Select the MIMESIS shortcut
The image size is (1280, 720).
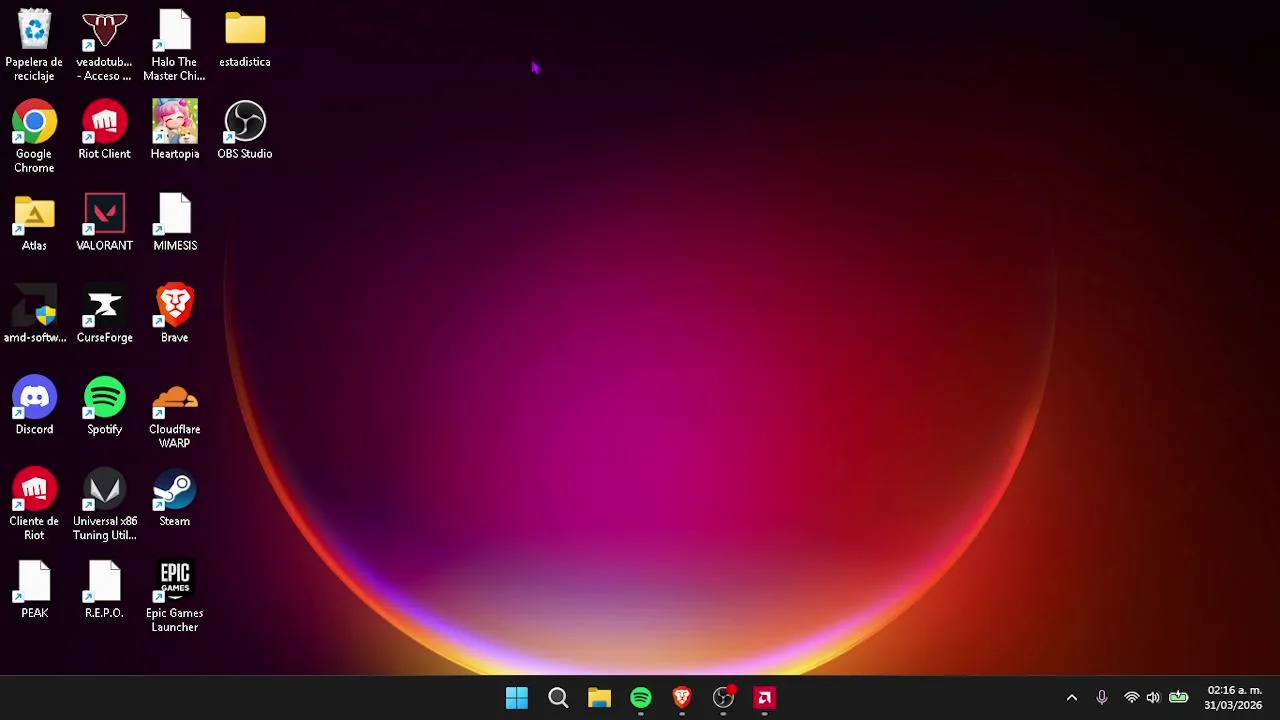click(175, 222)
